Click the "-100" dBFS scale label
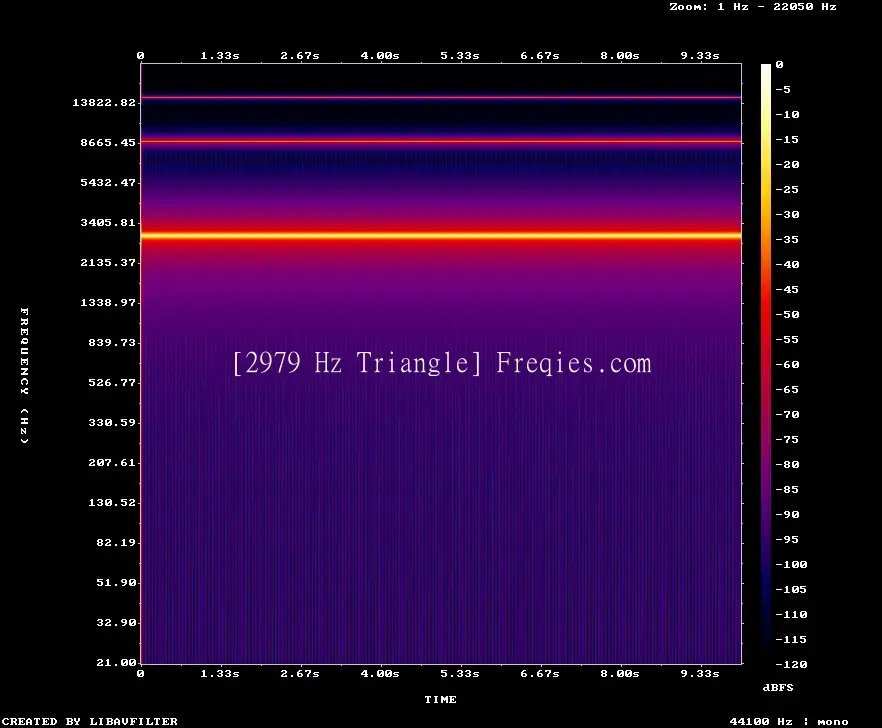882x728 pixels. pos(791,564)
